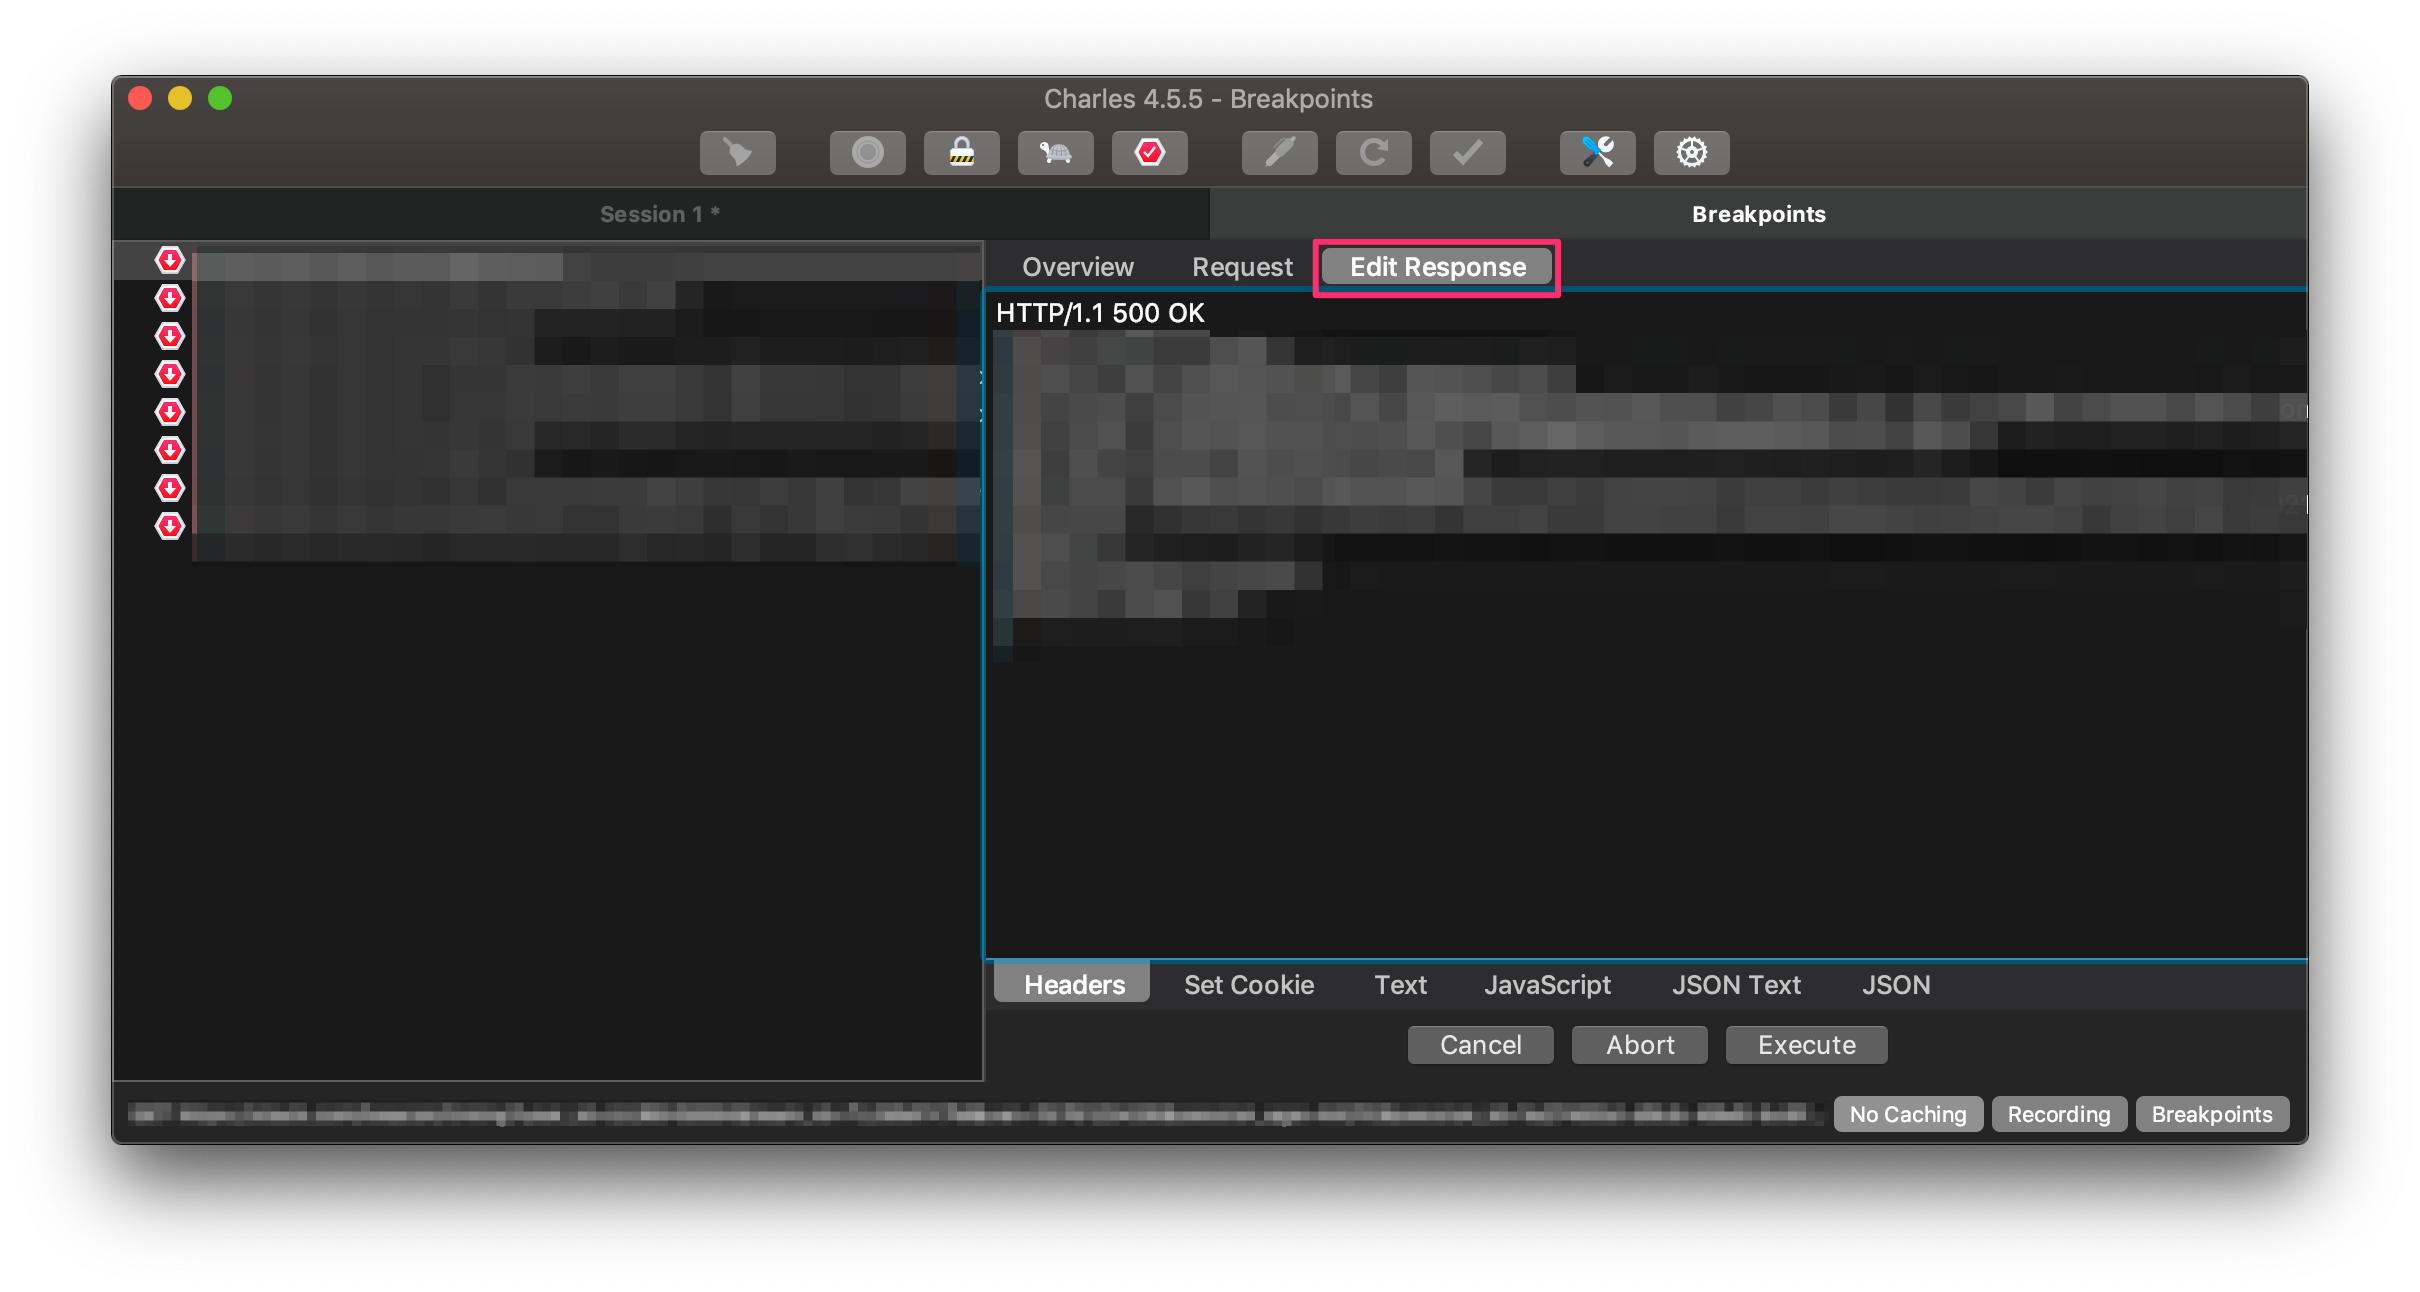
Task: Open the Overview tab
Action: pyautogui.click(x=1077, y=267)
